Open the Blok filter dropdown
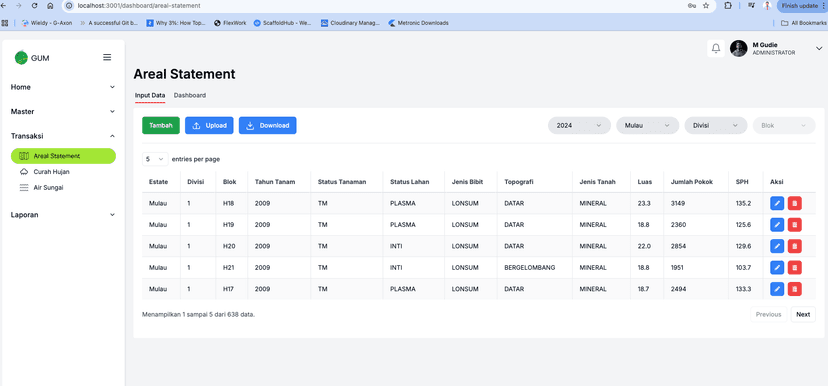 coord(784,125)
